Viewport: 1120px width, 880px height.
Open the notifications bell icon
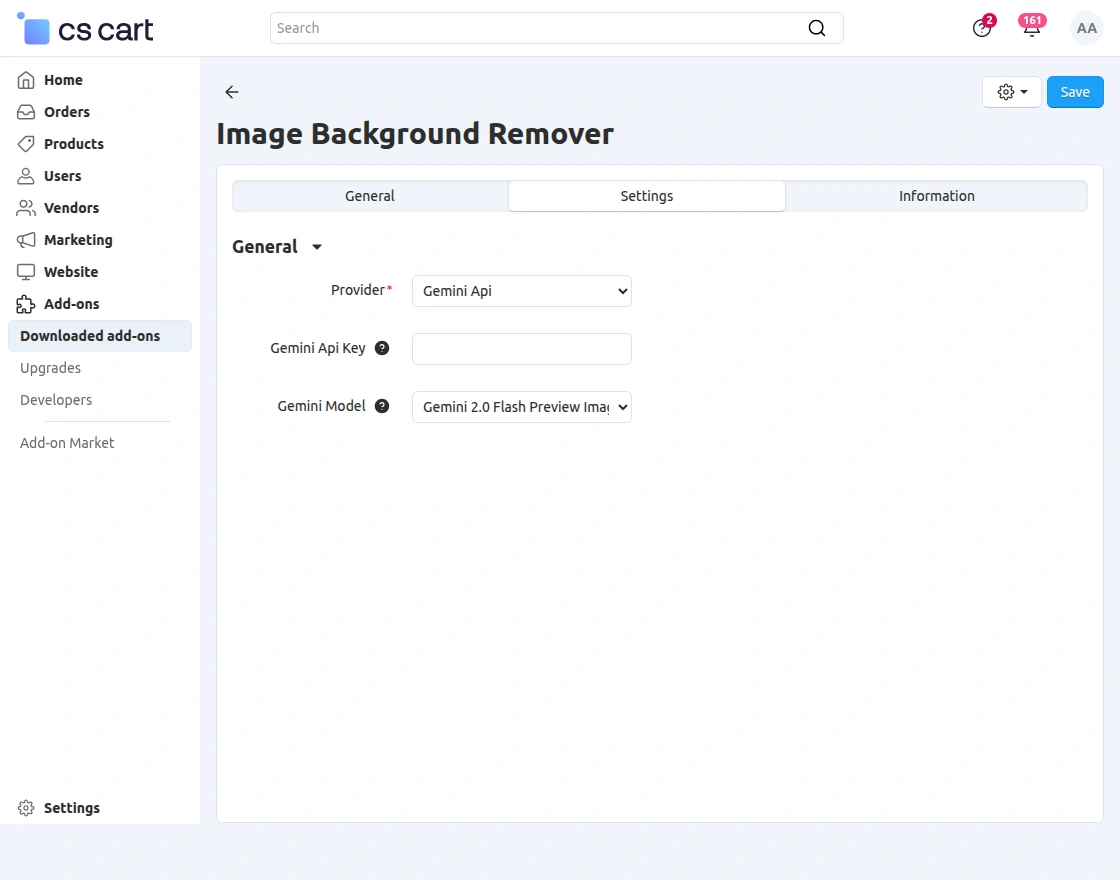click(x=1031, y=28)
